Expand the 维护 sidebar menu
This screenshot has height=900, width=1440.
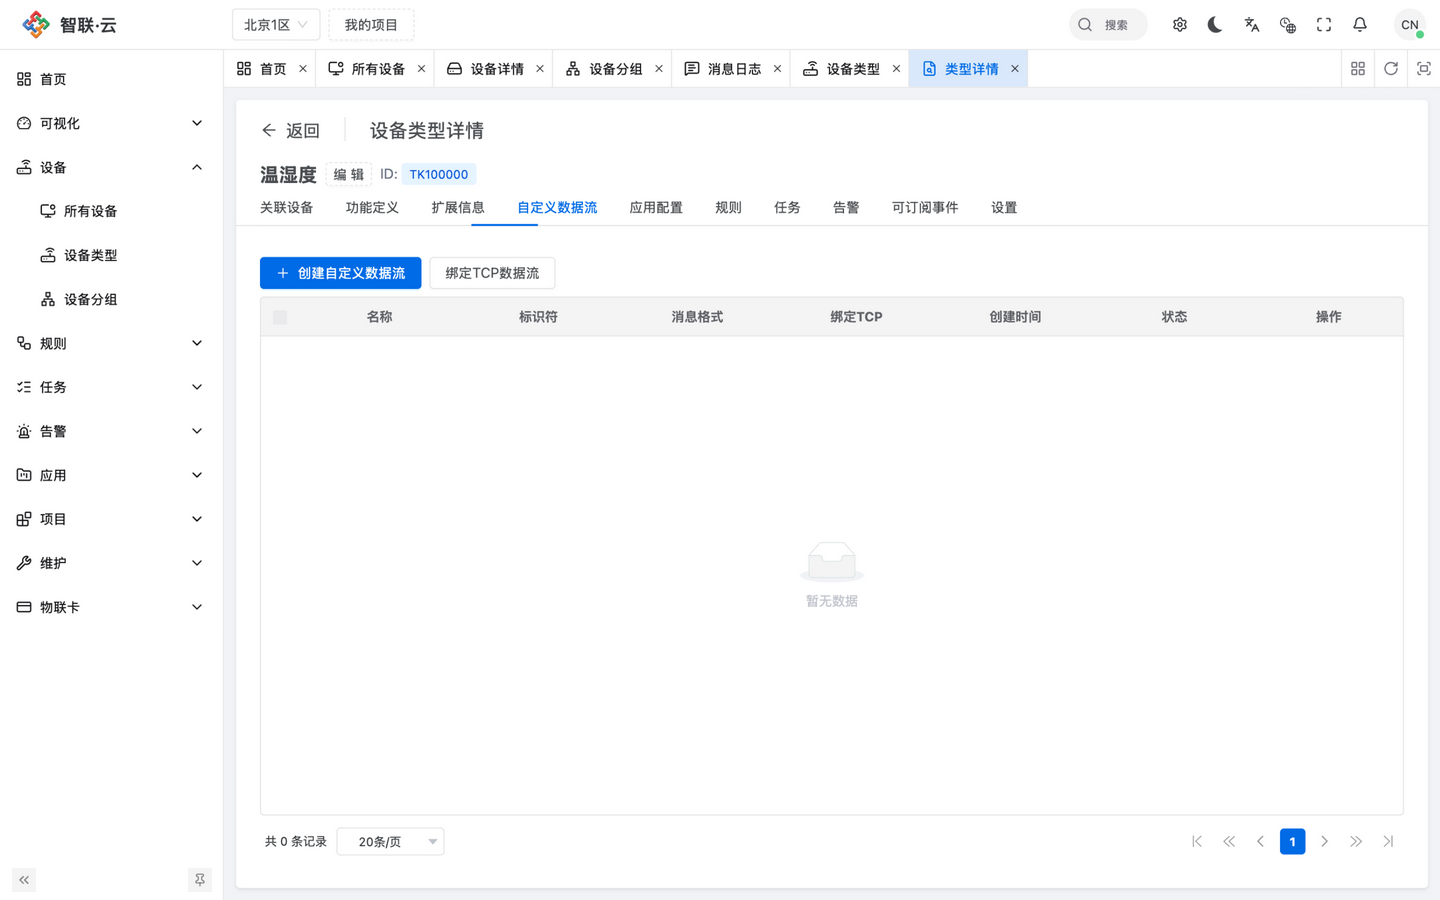[111, 563]
